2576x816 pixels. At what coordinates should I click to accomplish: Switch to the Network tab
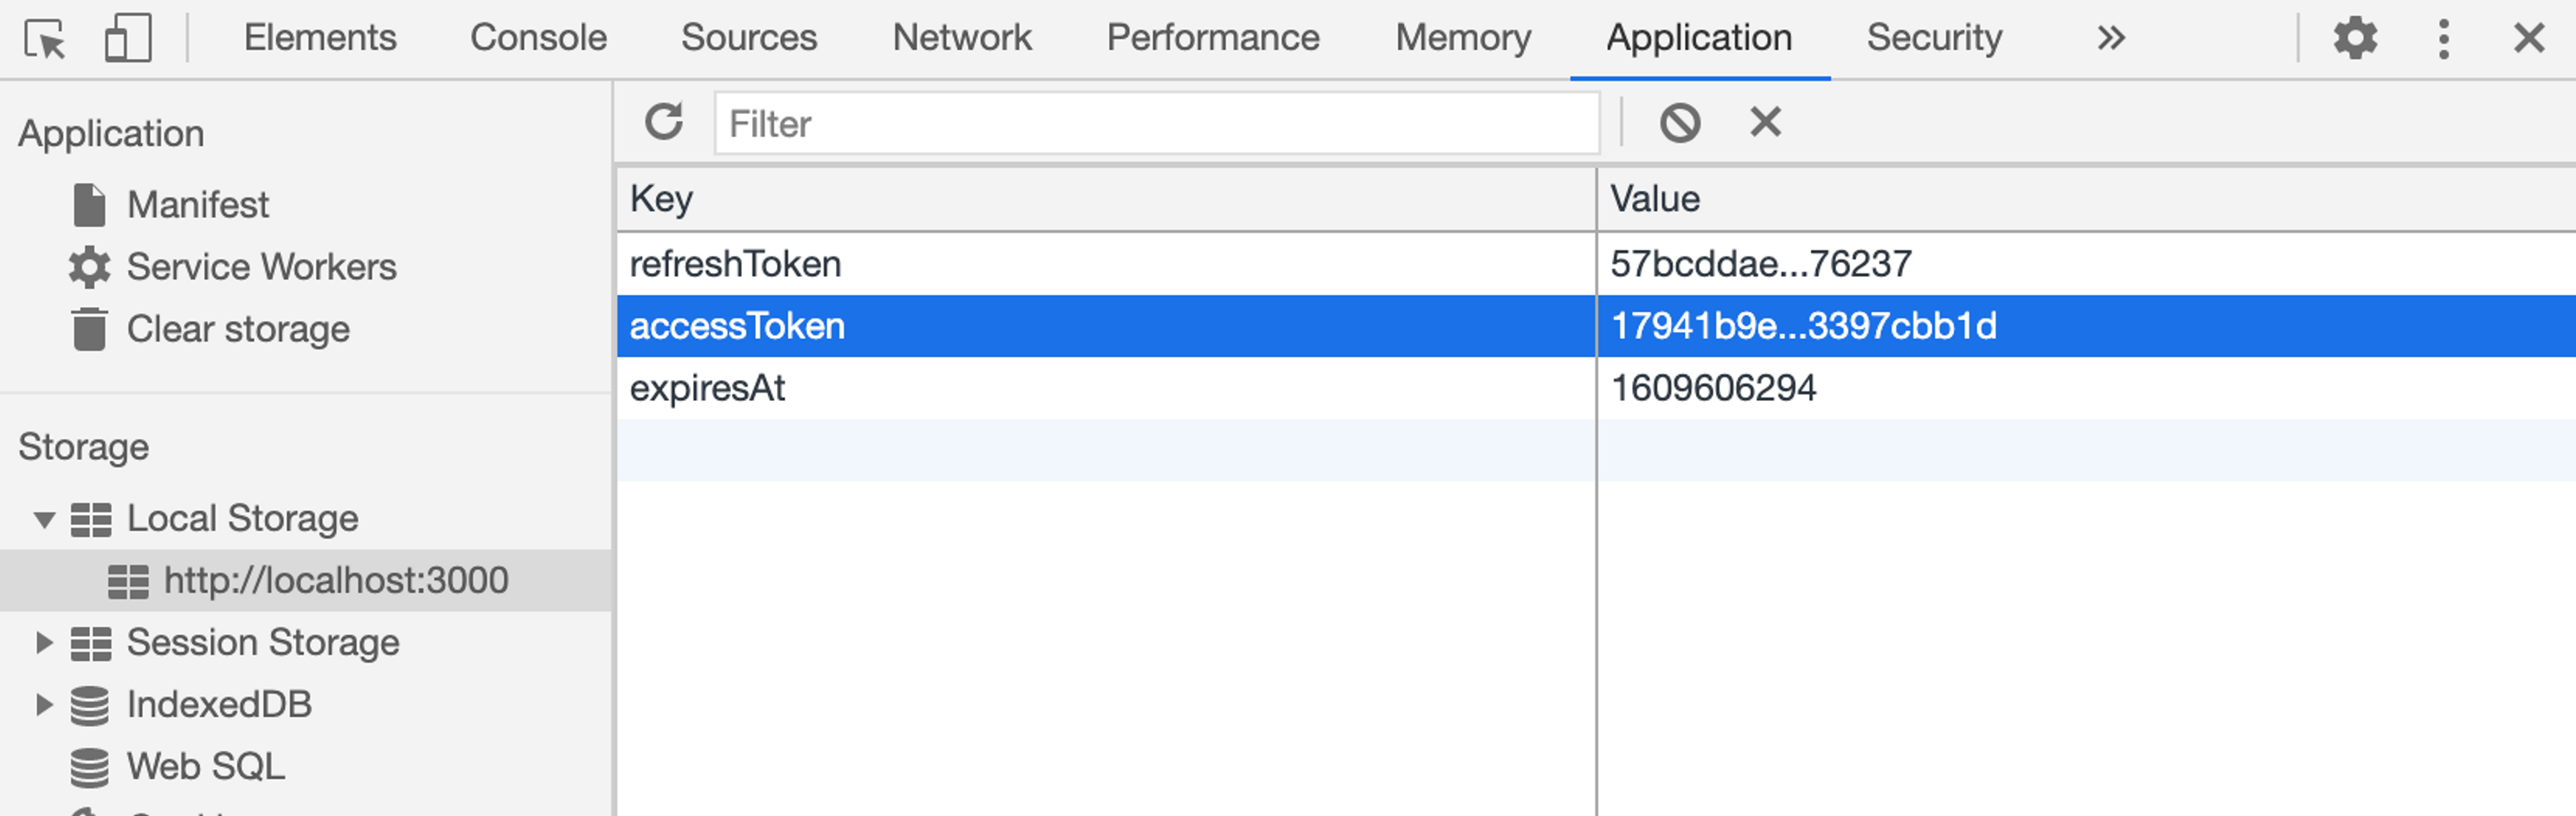(961, 38)
